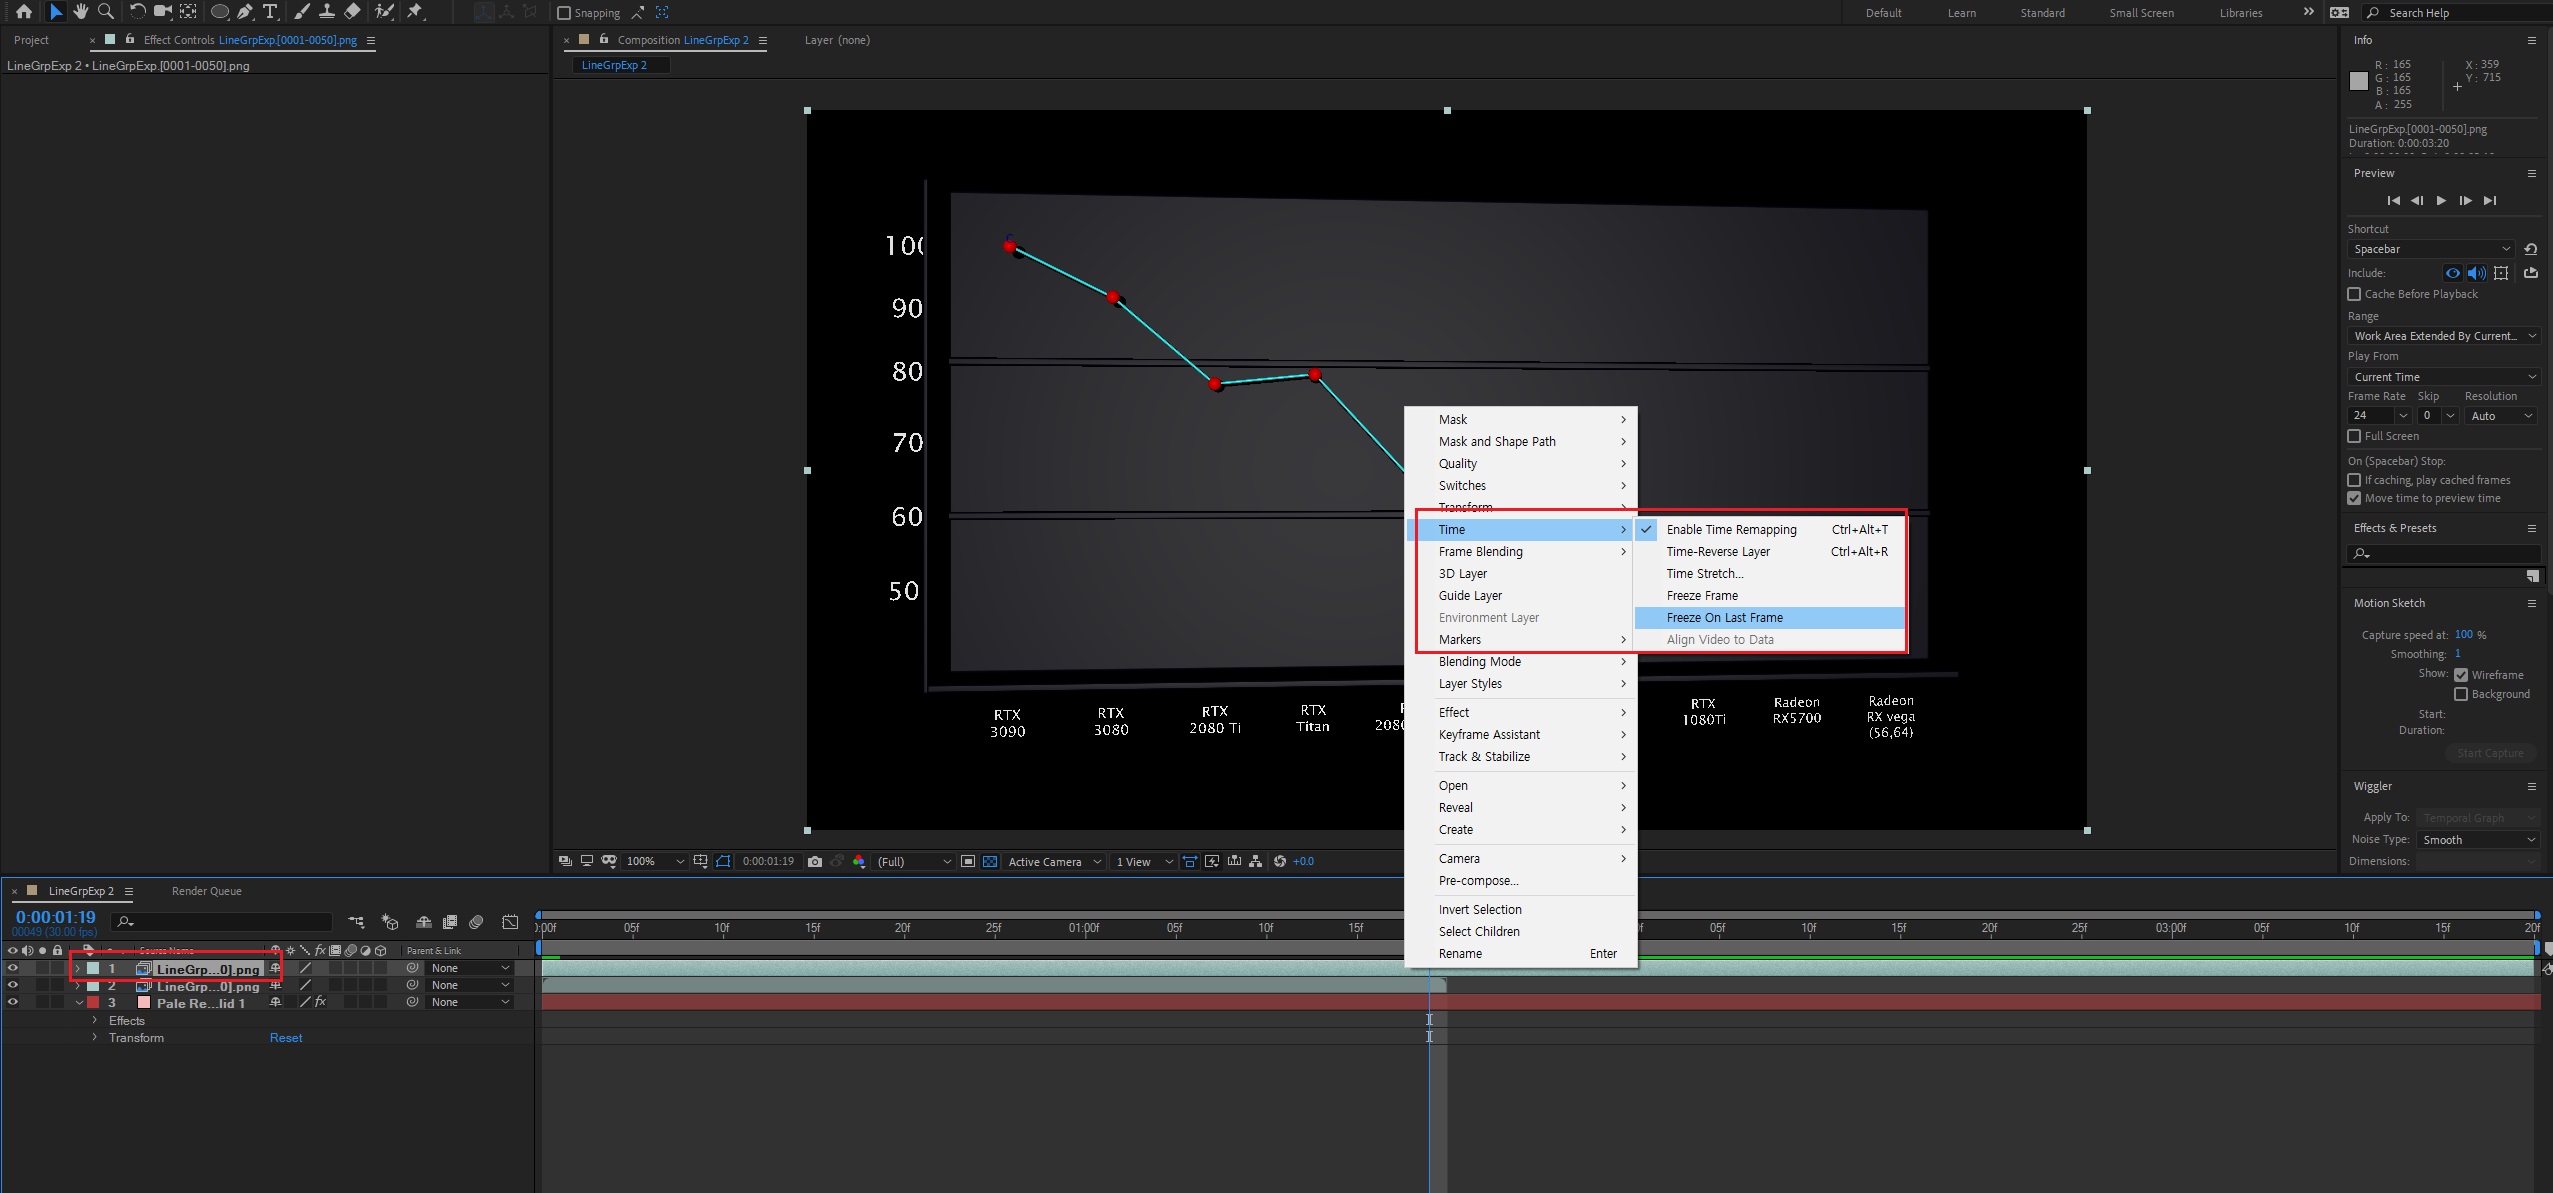Select the Clone Stamp tool

click(326, 12)
